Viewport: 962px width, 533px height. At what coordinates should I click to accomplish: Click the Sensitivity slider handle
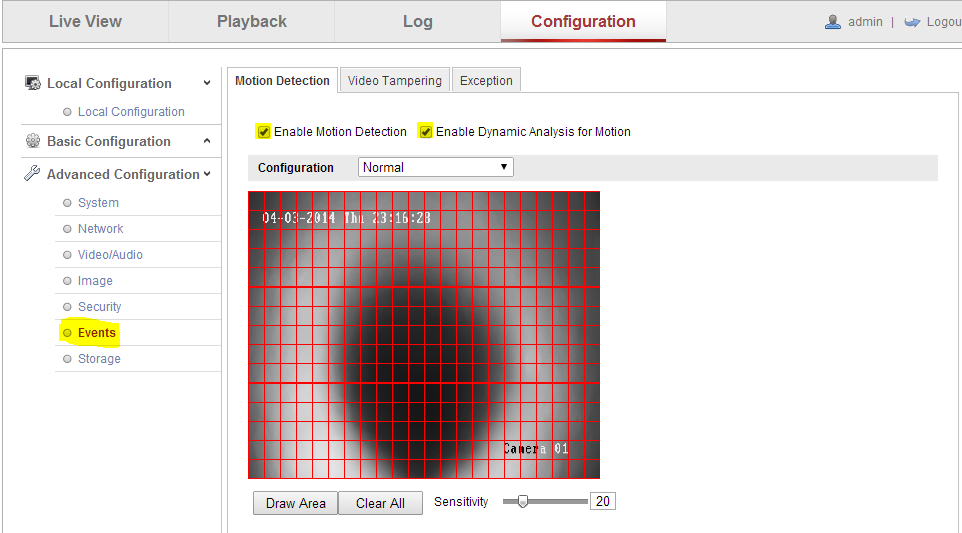coord(522,502)
